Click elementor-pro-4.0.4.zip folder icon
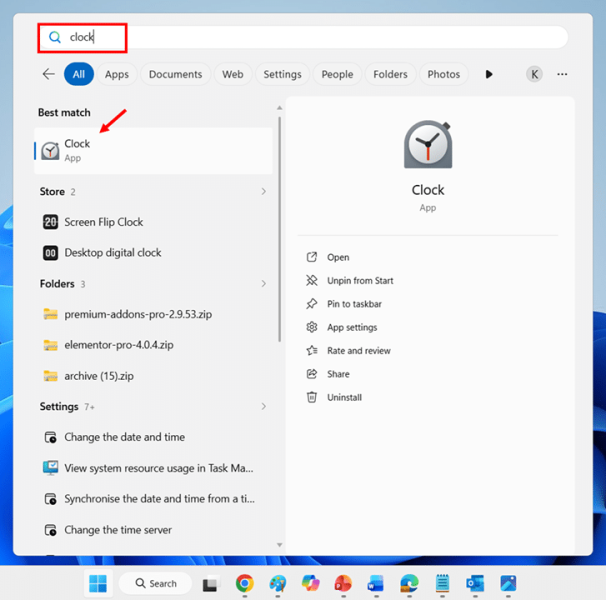This screenshot has height=600, width=606. (x=50, y=345)
